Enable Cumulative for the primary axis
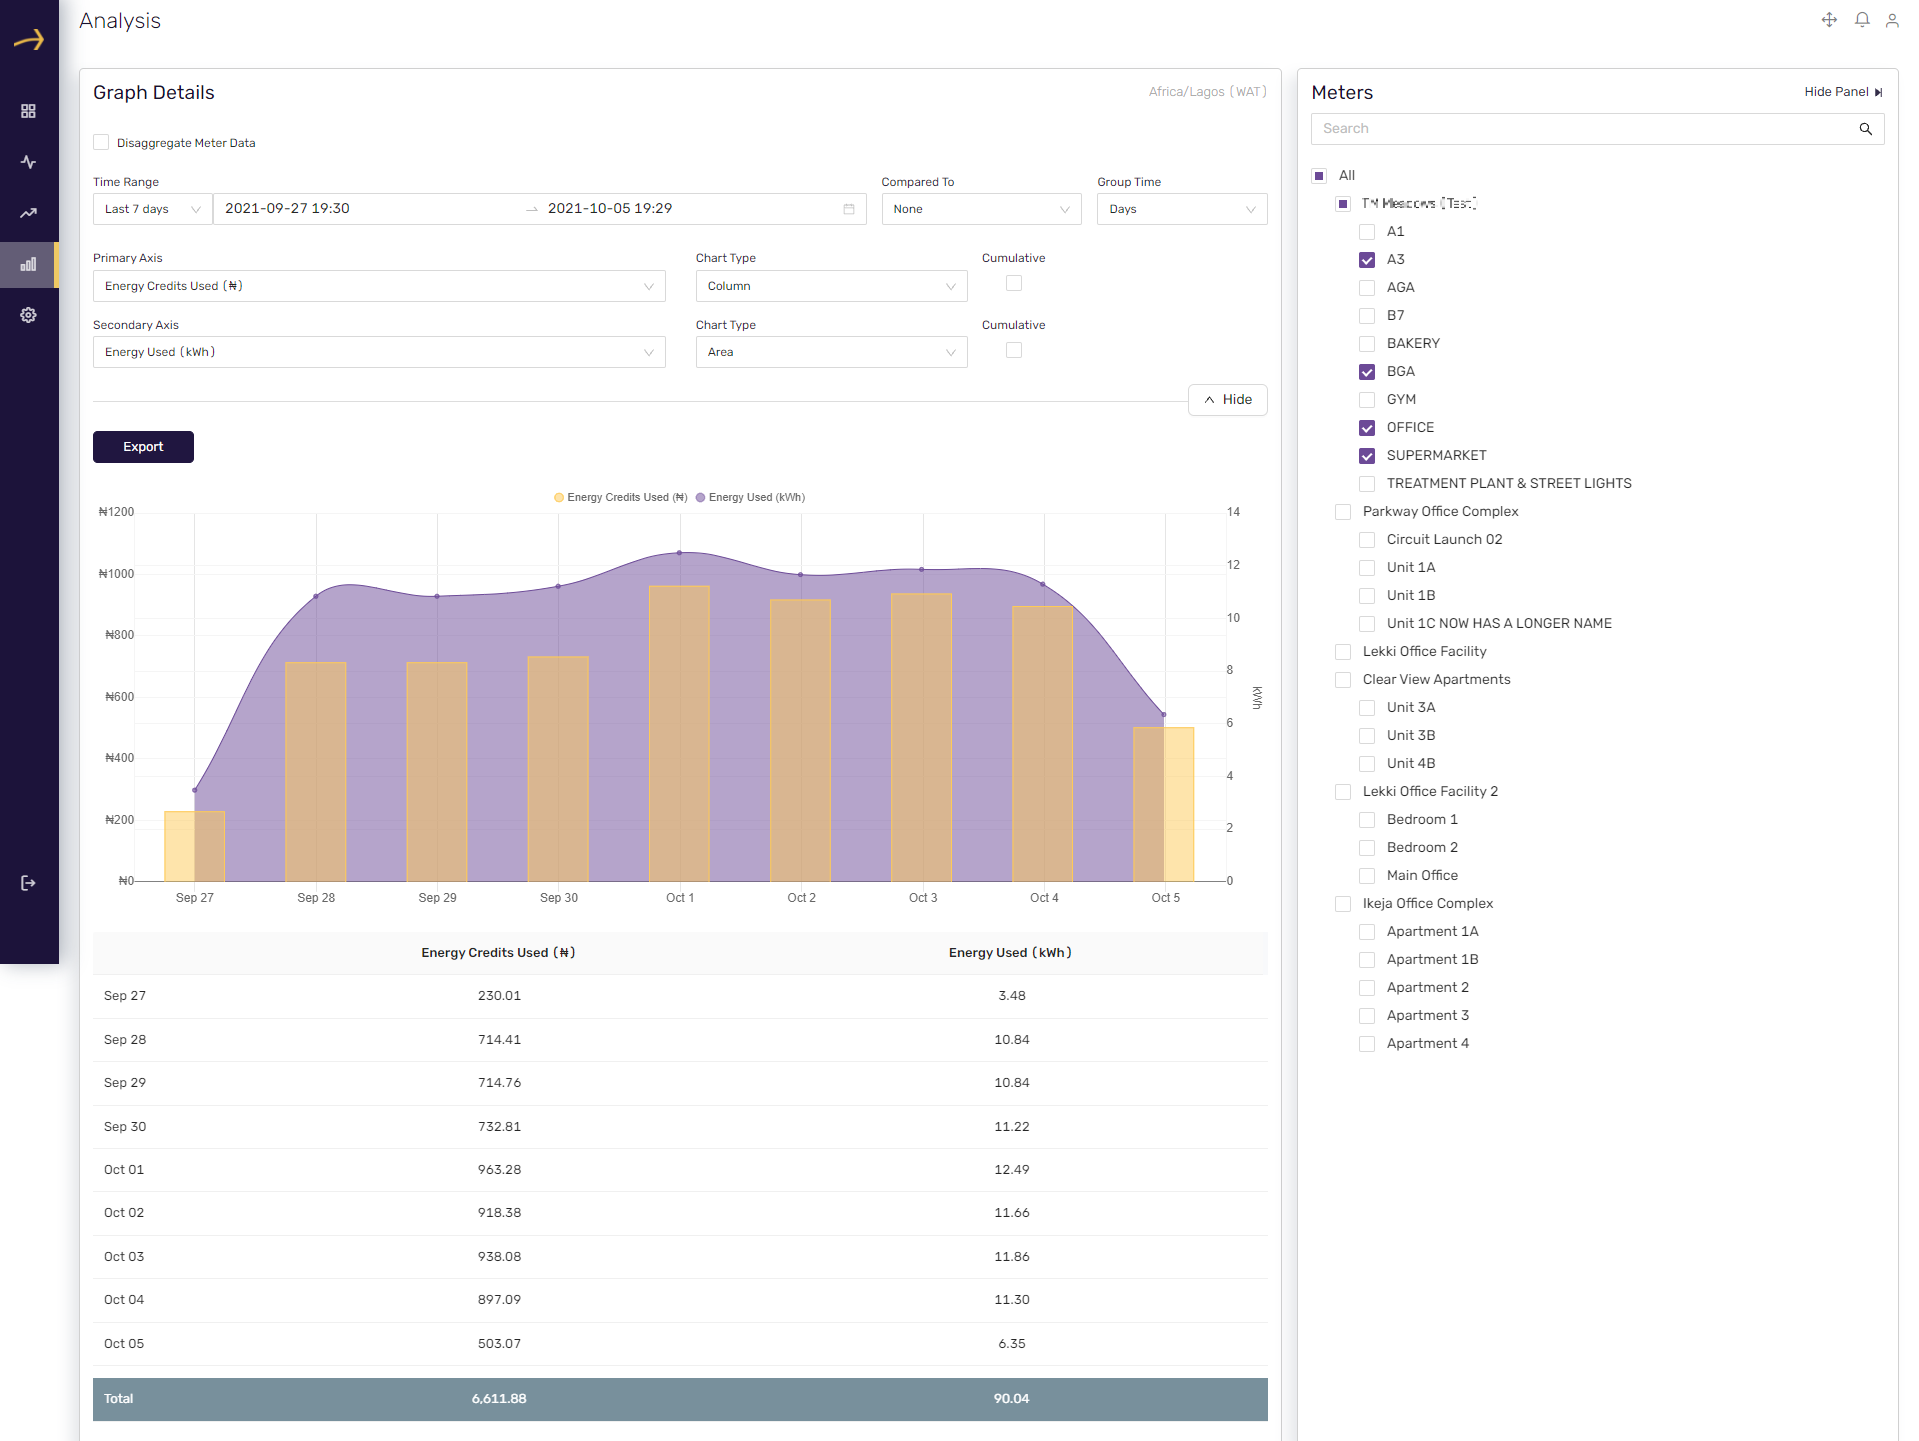Screen dimensions: 1919x1441 coord(1014,284)
